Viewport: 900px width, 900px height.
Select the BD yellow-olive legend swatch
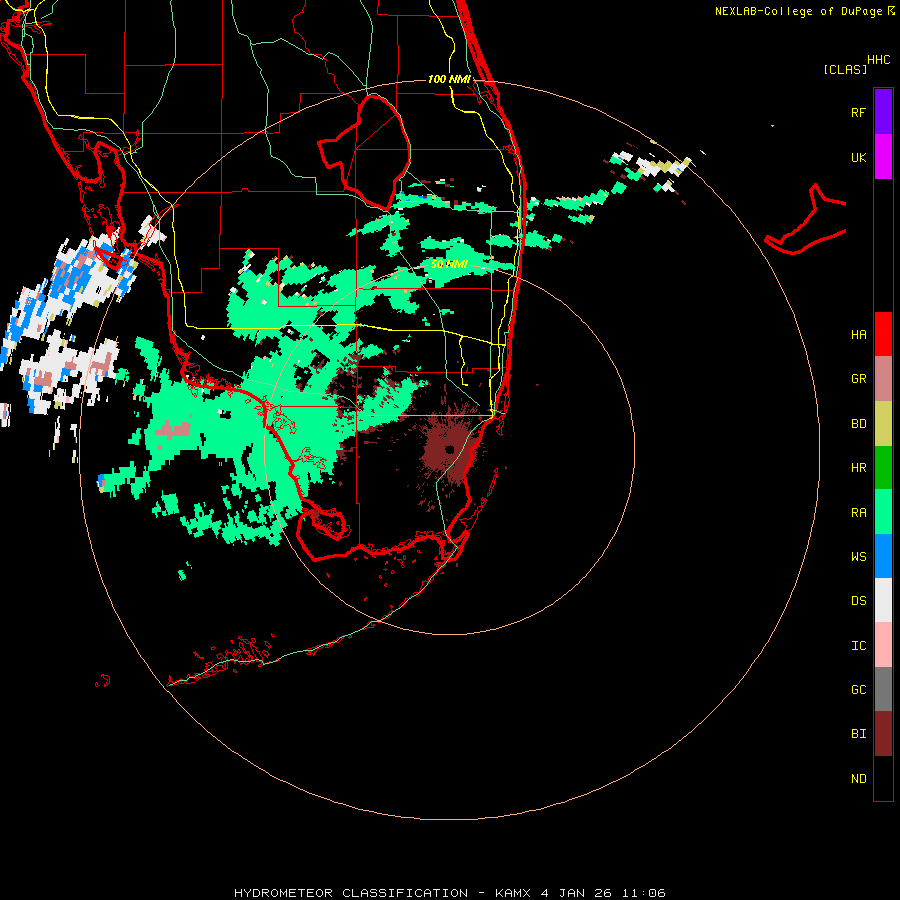tap(883, 424)
